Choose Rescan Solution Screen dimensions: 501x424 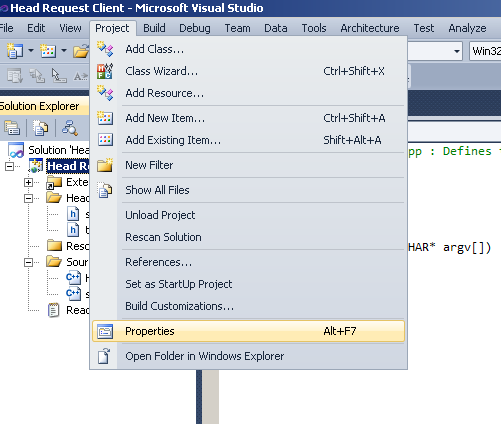248,237
